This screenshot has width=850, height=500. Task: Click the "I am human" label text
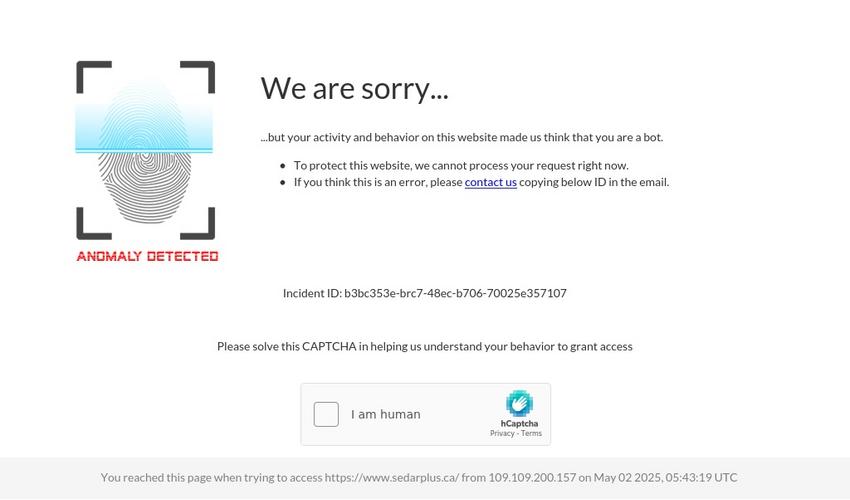(386, 414)
